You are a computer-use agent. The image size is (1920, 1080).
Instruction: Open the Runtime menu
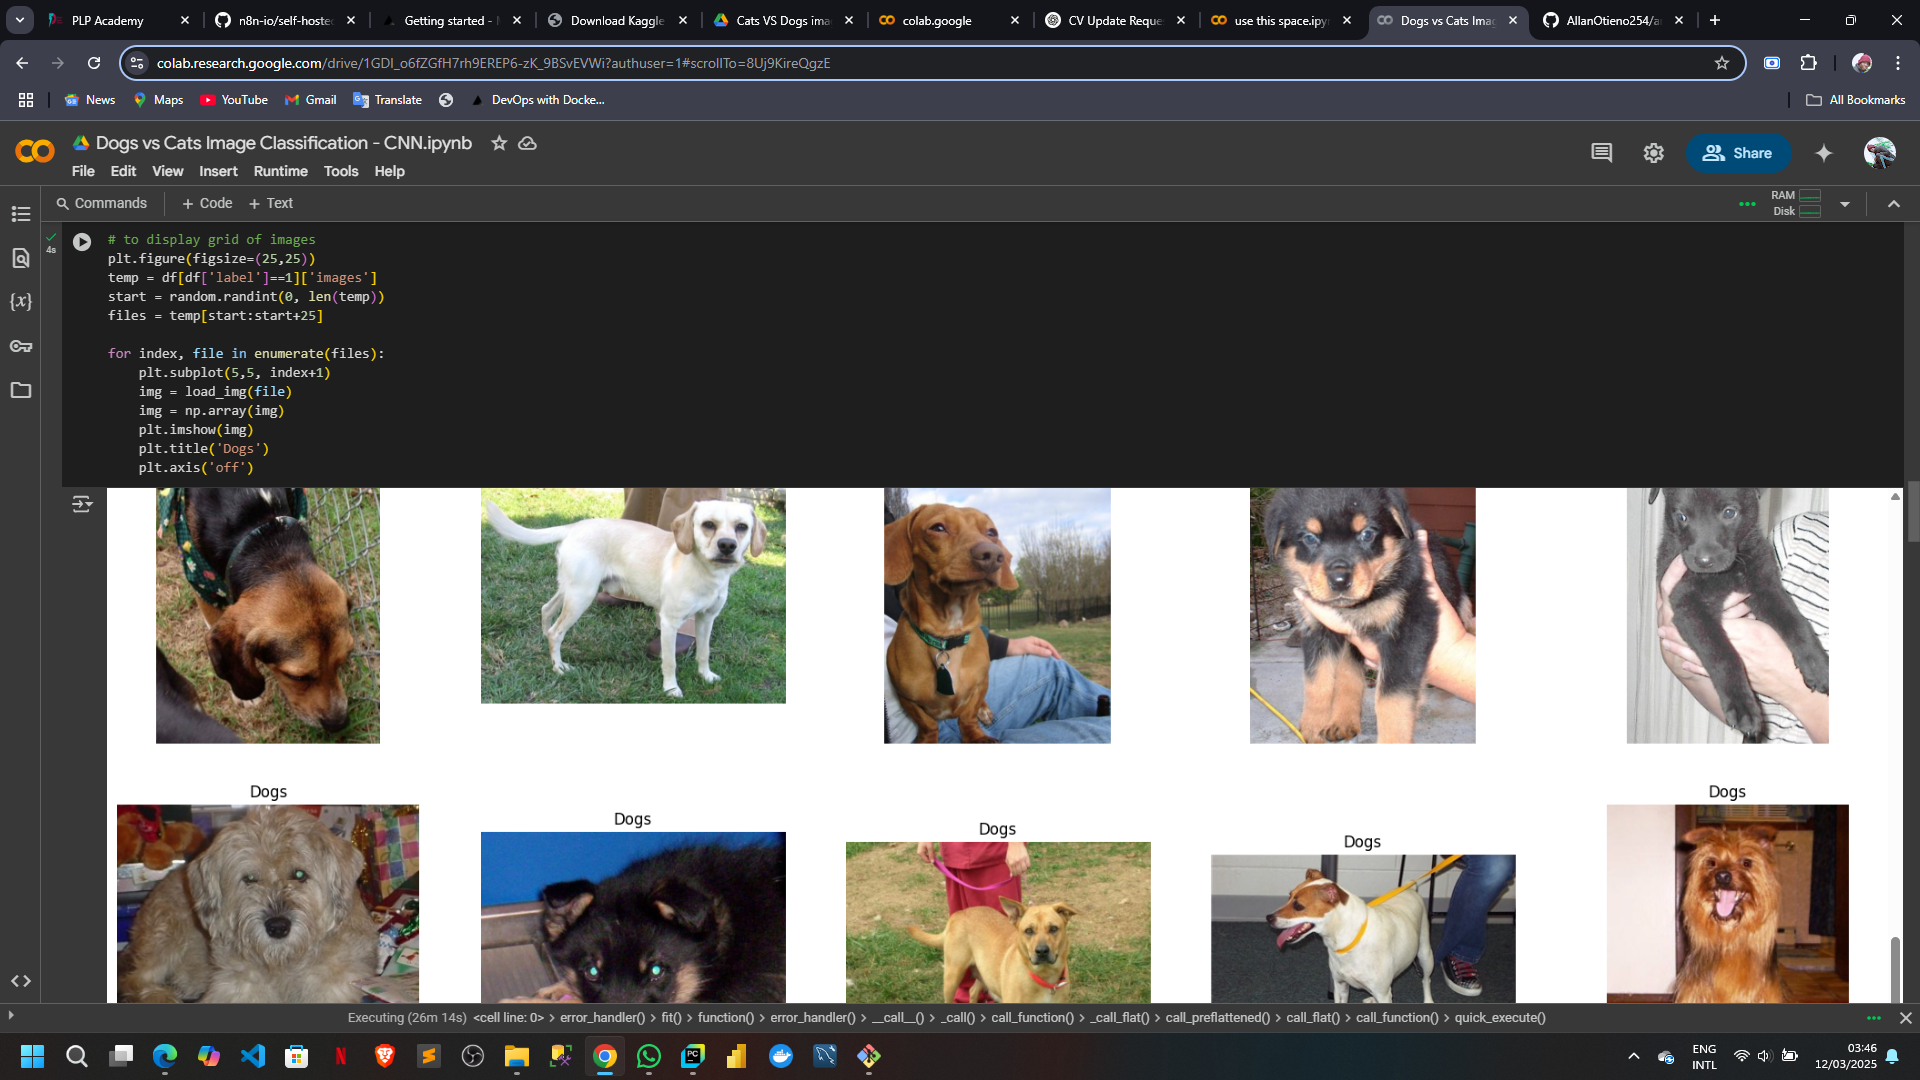[x=280, y=171]
